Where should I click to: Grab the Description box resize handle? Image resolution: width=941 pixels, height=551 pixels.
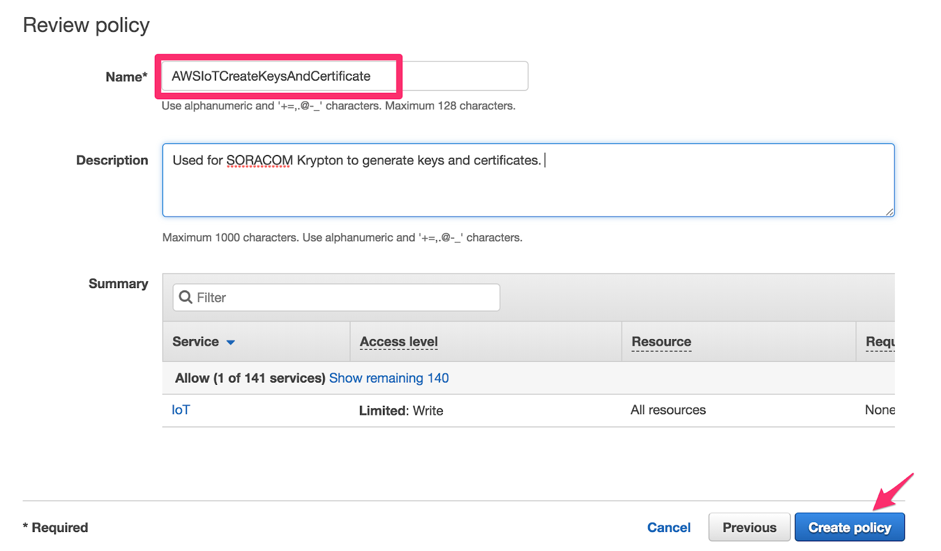889,211
